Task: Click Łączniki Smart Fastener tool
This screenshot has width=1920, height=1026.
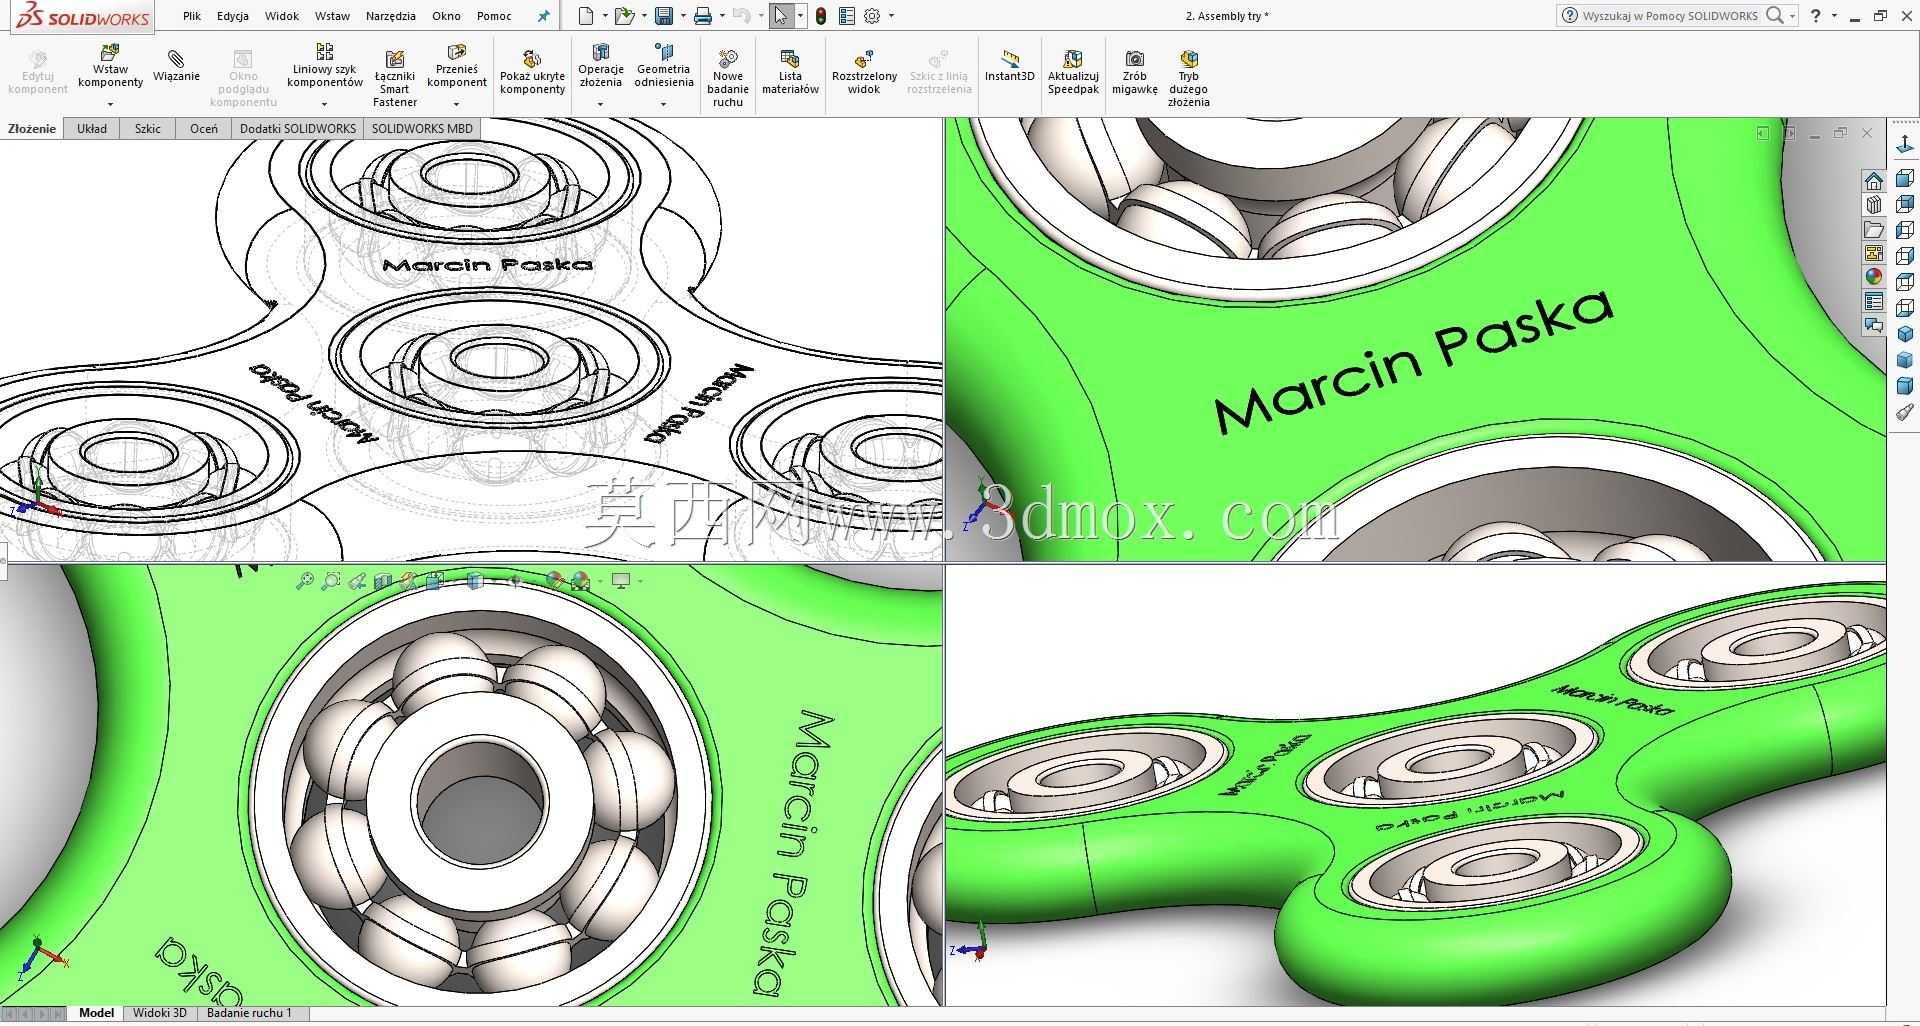Action: [395, 78]
